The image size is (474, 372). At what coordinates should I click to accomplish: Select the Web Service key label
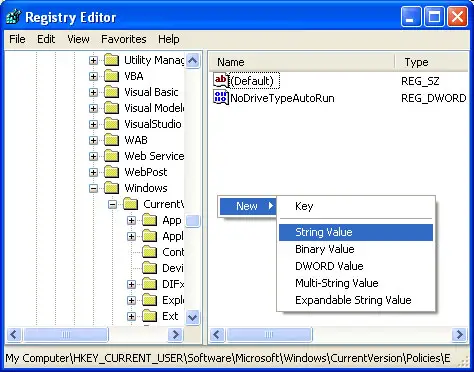click(154, 156)
